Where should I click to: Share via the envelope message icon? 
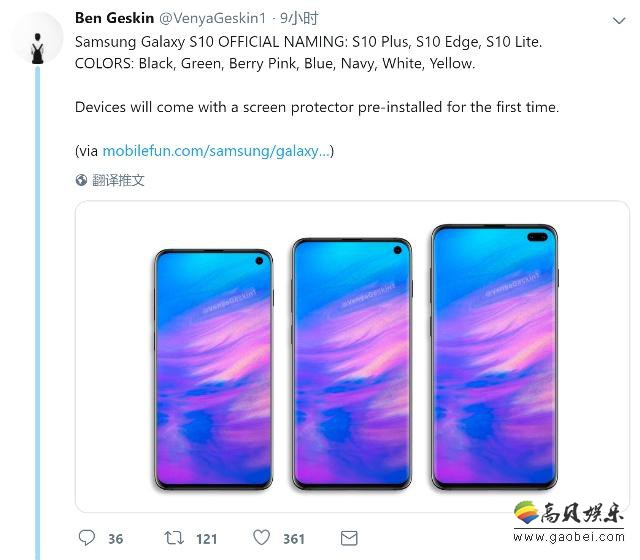pyautogui.click(x=349, y=538)
